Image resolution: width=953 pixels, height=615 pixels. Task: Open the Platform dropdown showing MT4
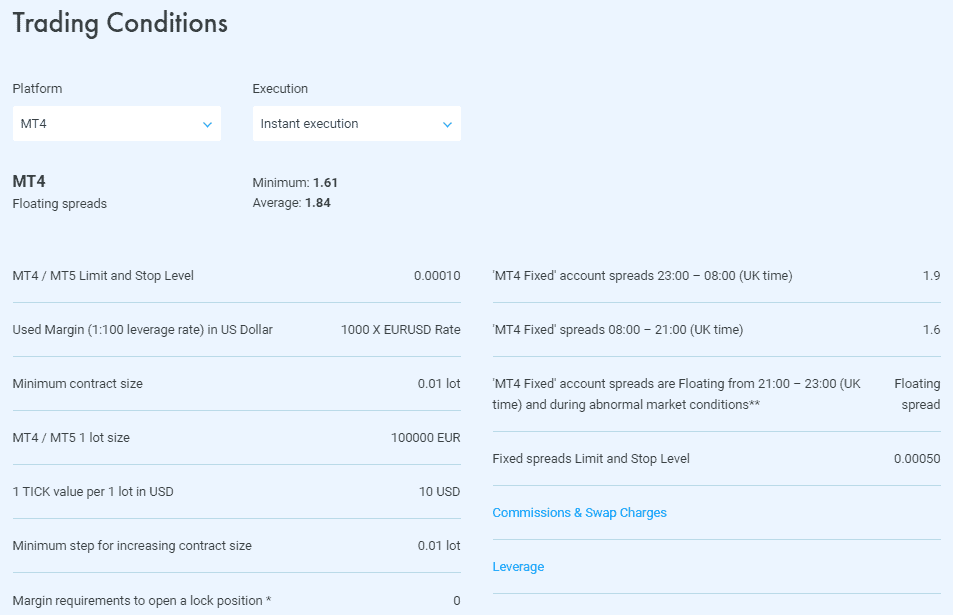(x=117, y=124)
